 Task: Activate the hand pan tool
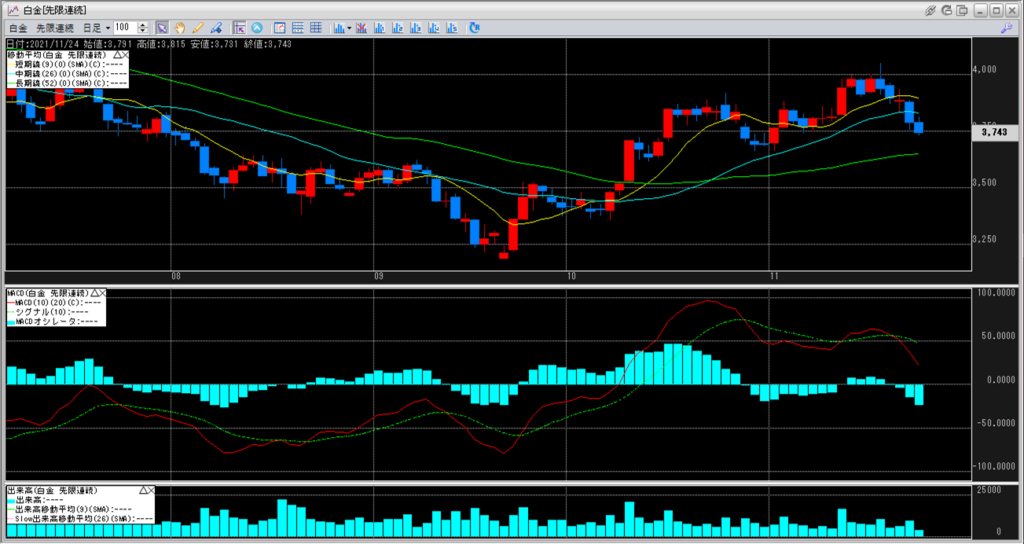[x=180, y=28]
